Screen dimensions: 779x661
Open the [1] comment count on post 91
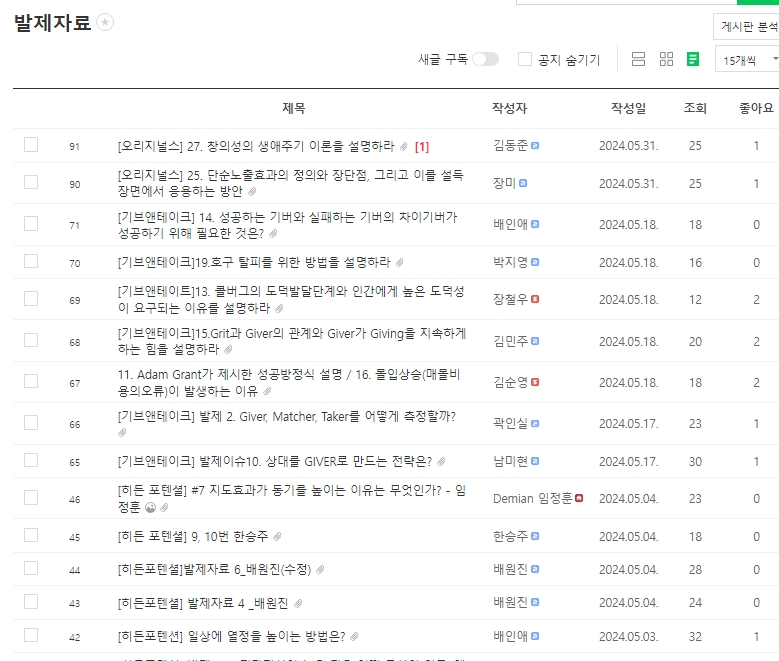422,147
